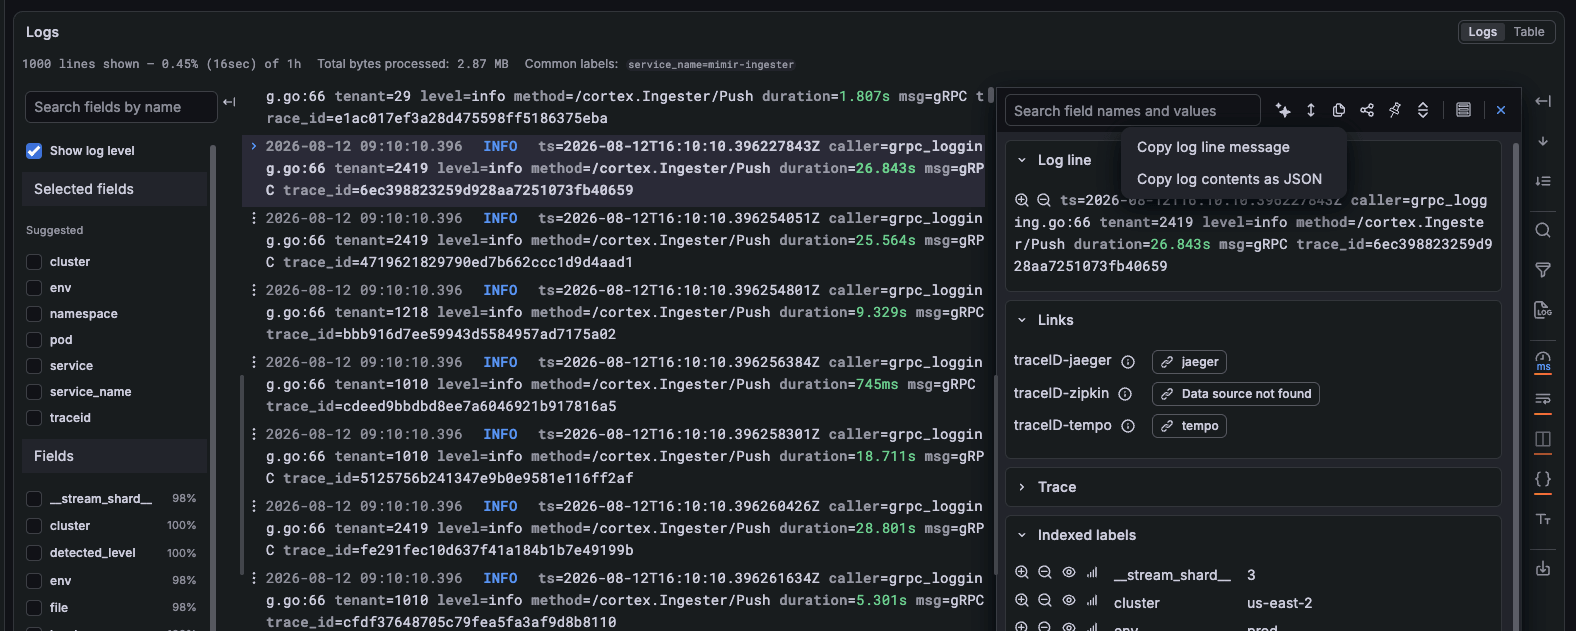Check the service_name field checkbox
This screenshot has height=631, width=1576.
coord(34,392)
